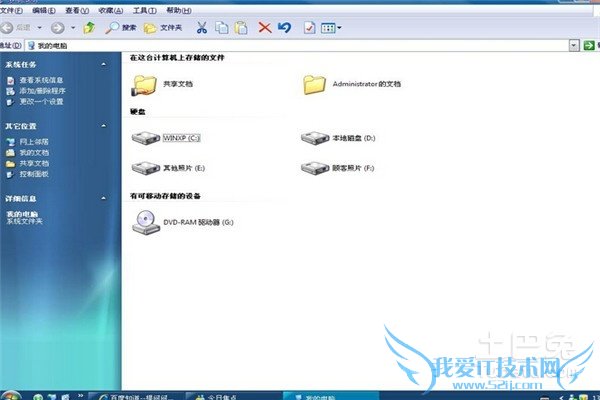Select the 其他照片 (E:) drive icon
This screenshot has width=600, height=400.
pos(145,168)
